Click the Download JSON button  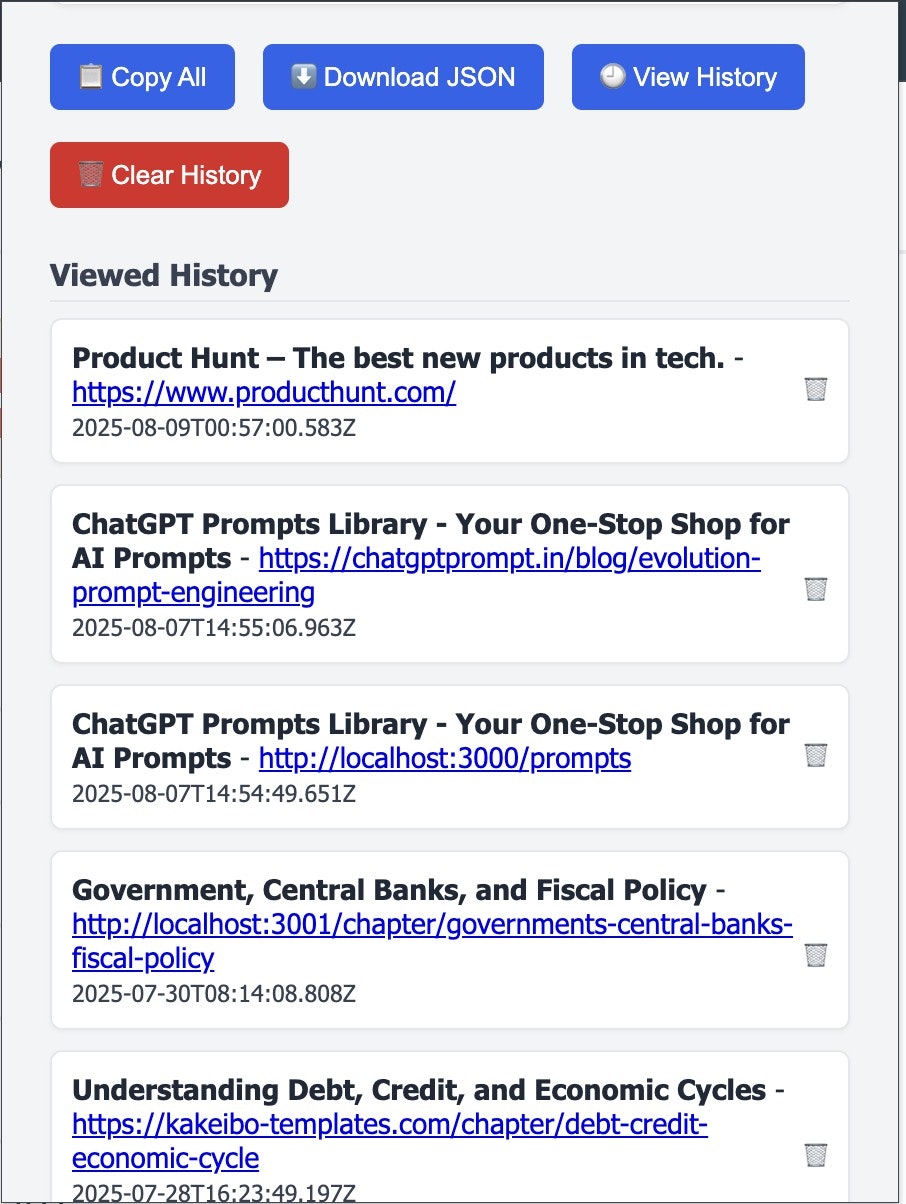pyautogui.click(x=403, y=77)
